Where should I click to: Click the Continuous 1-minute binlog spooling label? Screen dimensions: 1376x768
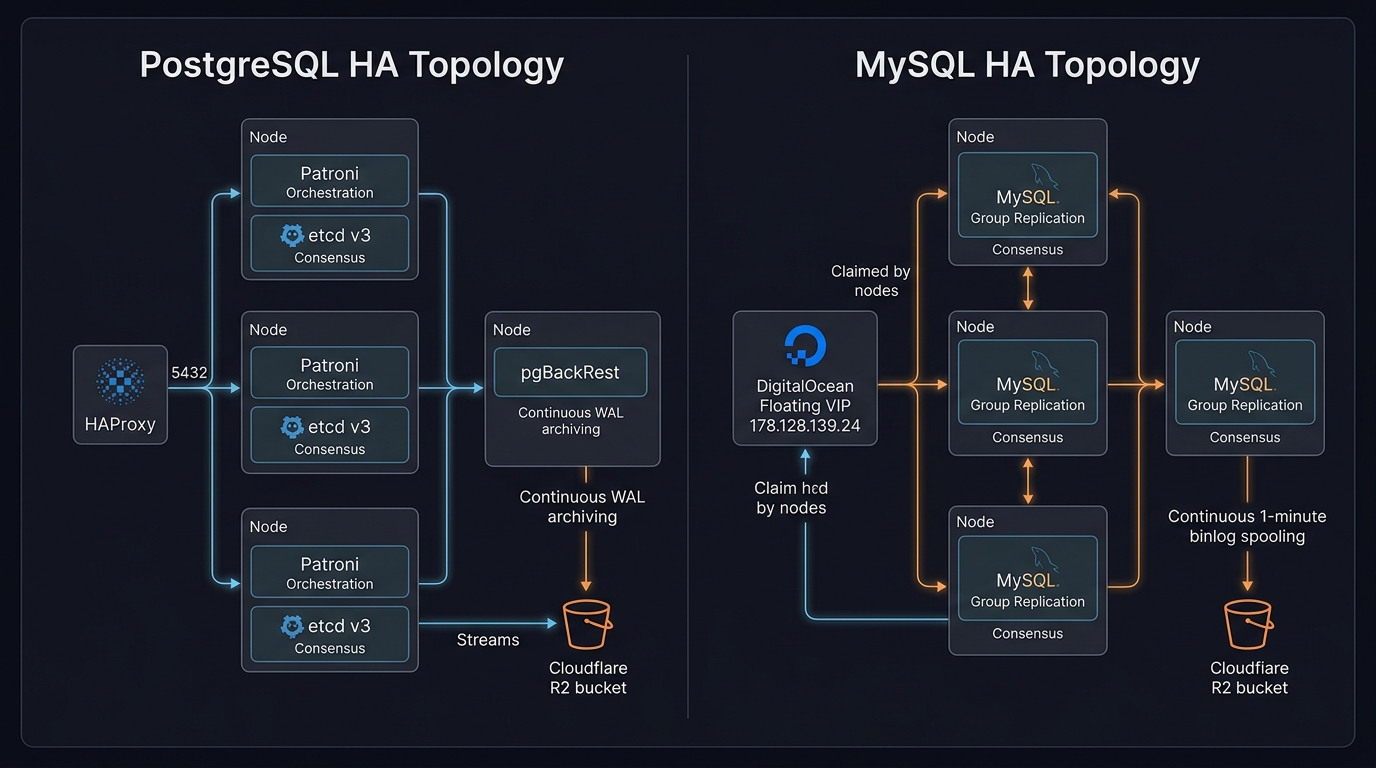point(1247,526)
